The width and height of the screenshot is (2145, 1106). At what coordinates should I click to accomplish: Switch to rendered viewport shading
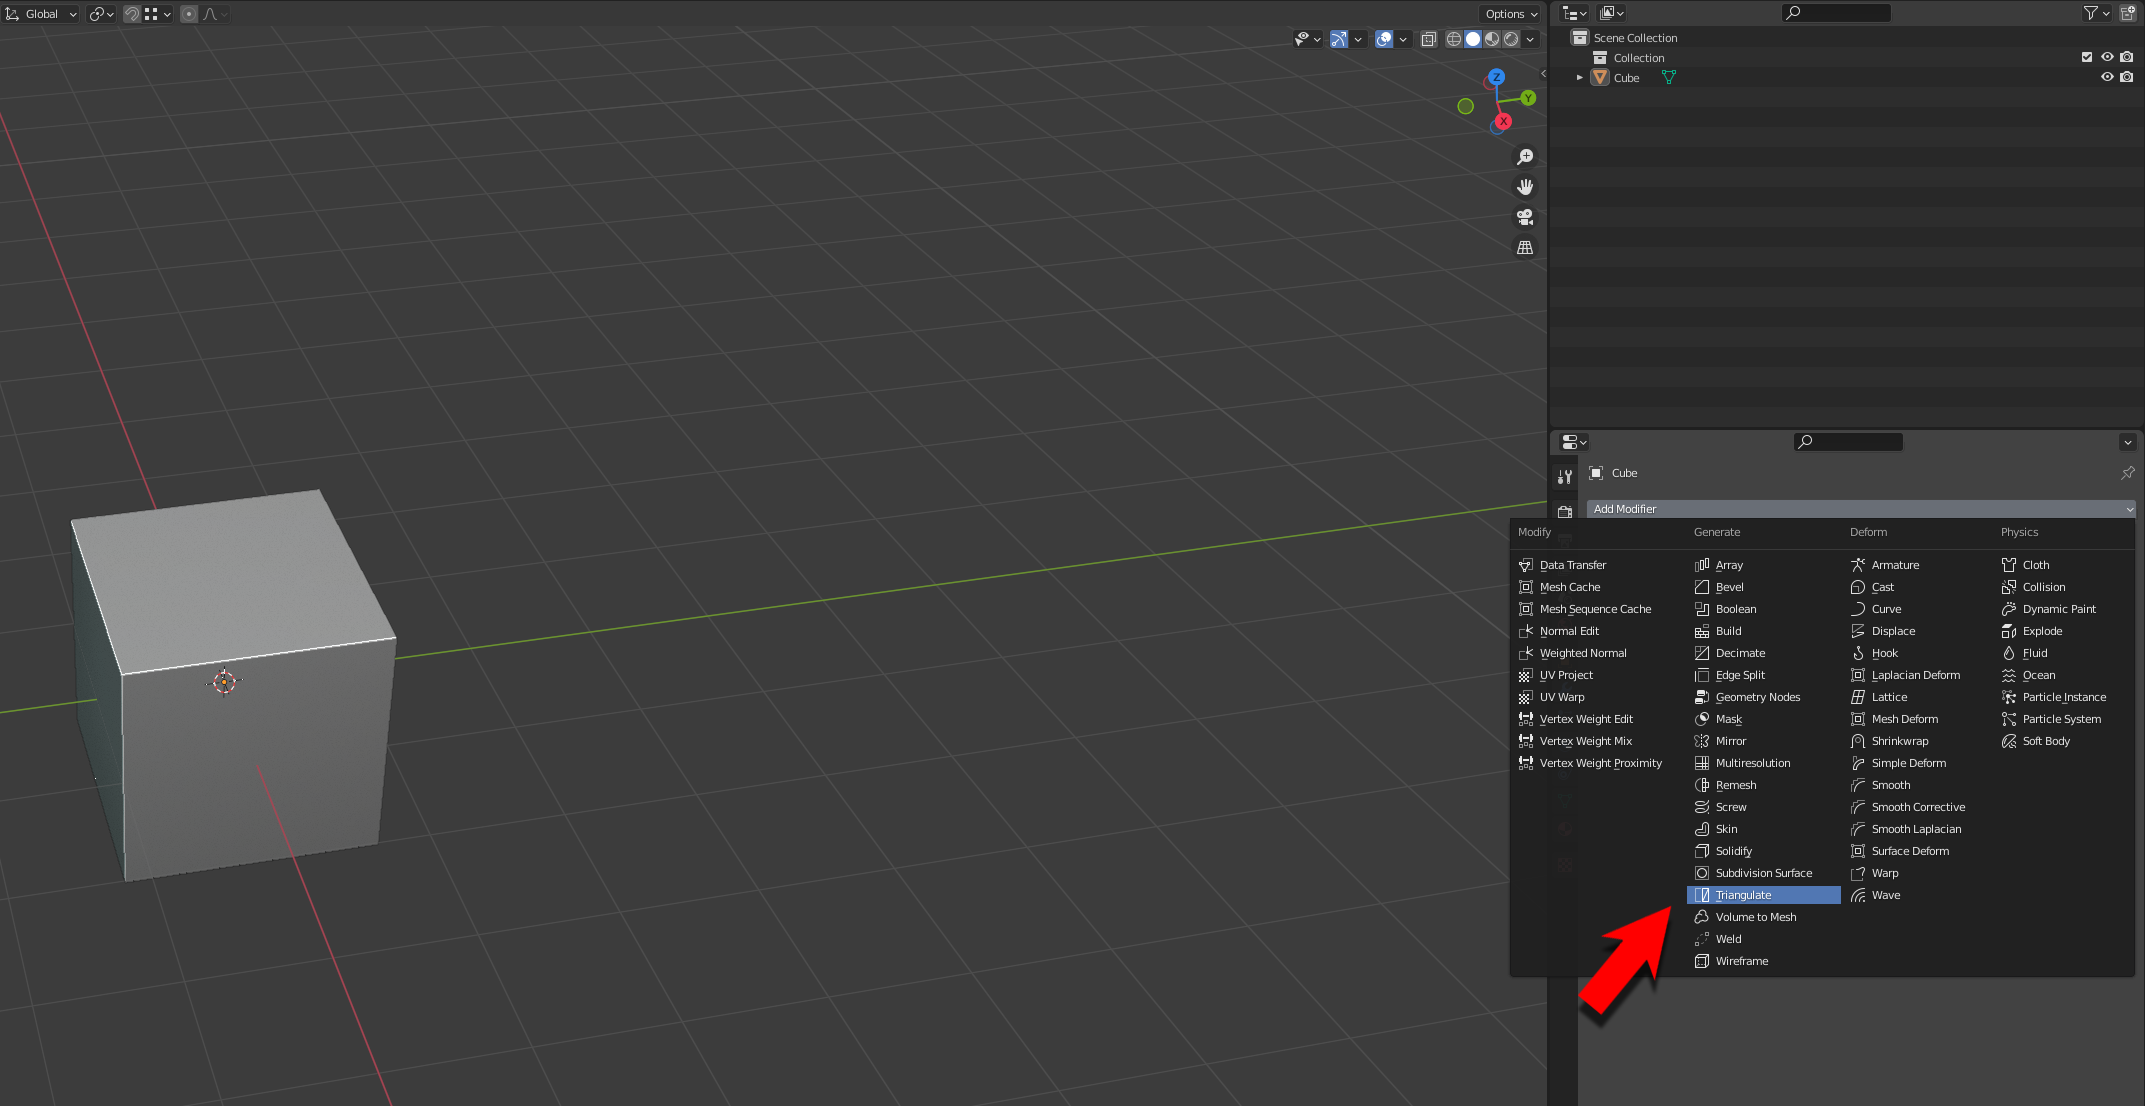[1511, 39]
